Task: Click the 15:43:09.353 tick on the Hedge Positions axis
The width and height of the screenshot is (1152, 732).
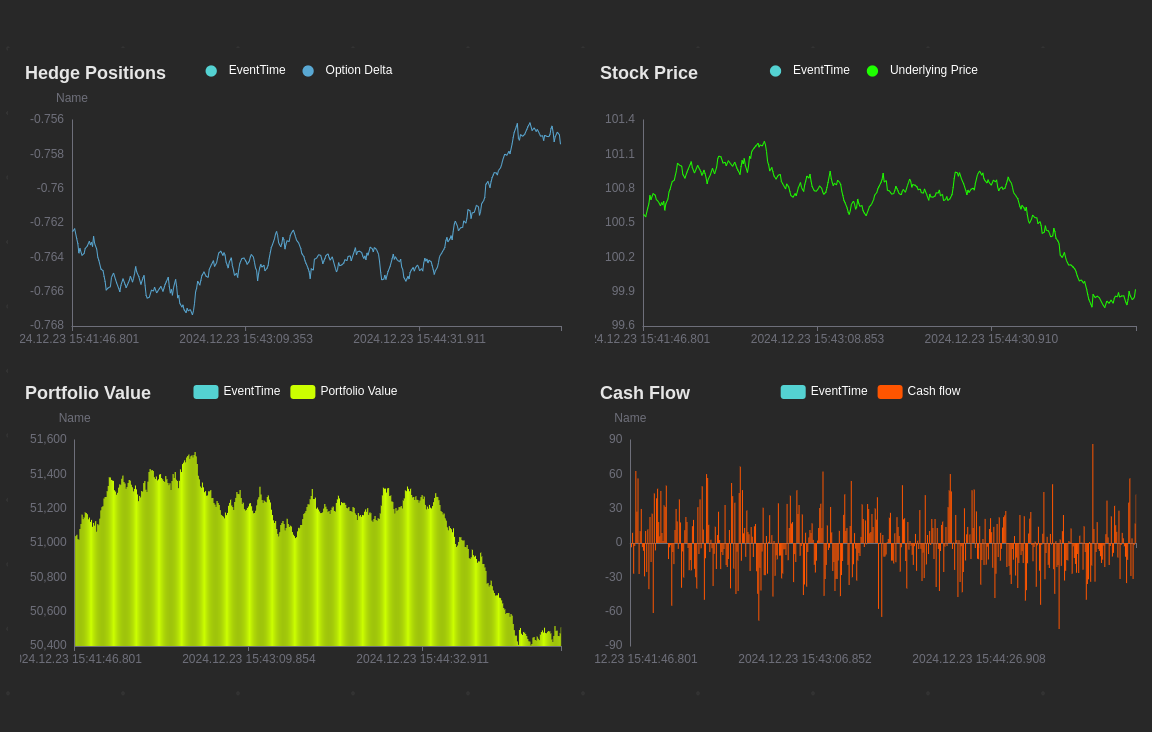Action: pos(246,339)
